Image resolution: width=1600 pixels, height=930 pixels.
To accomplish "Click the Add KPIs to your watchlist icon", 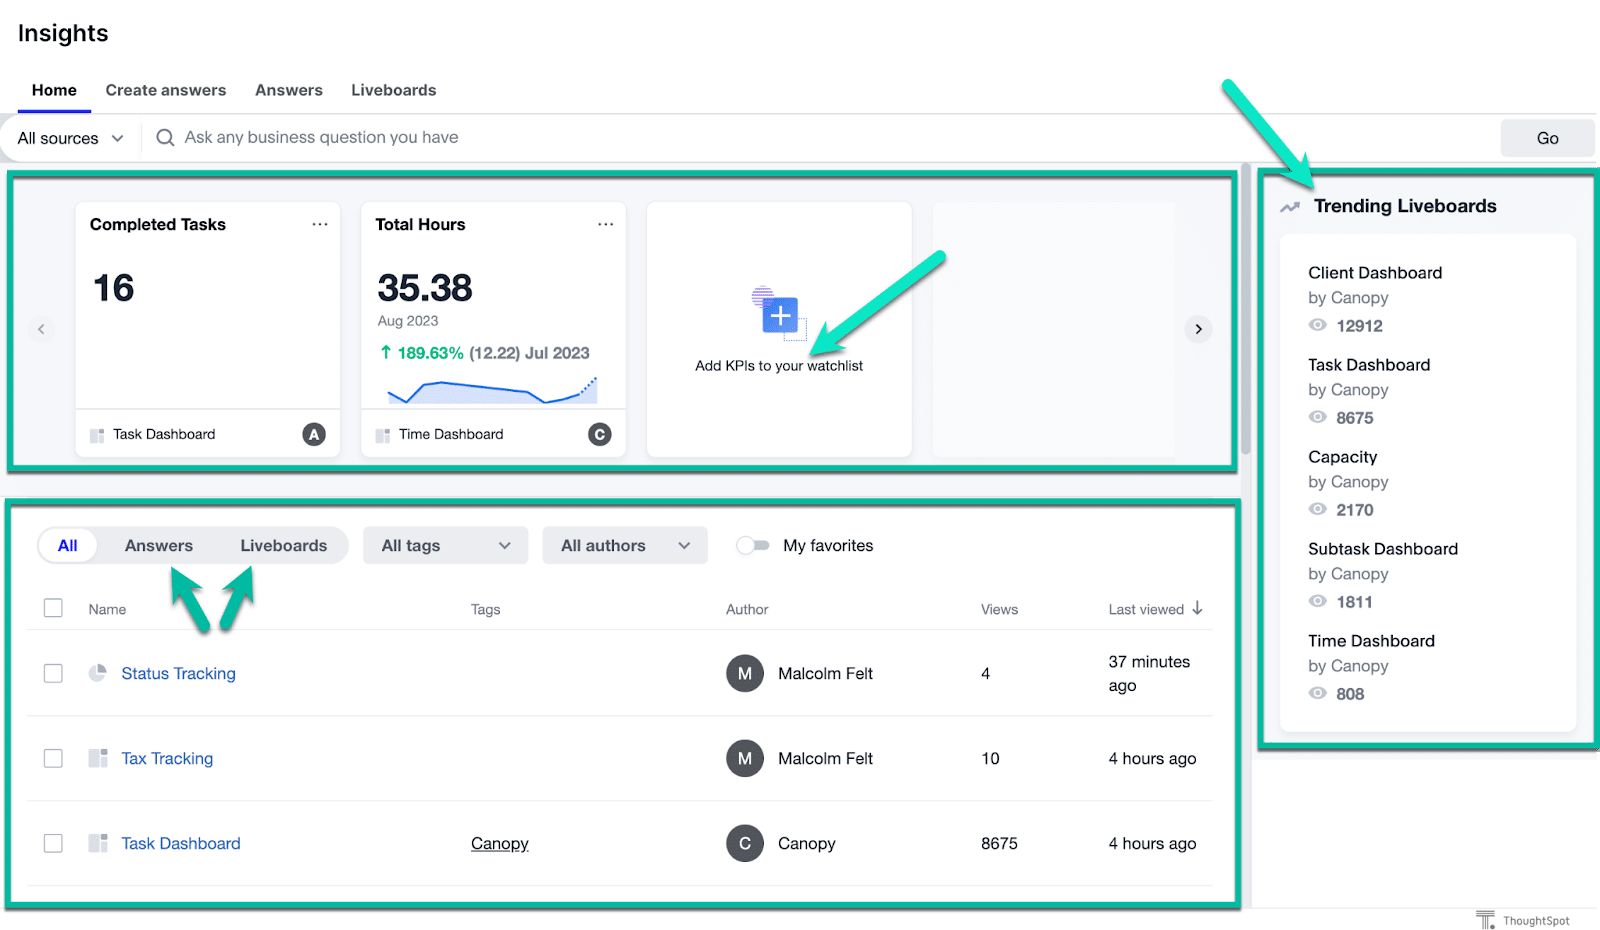I will pyautogui.click(x=778, y=315).
